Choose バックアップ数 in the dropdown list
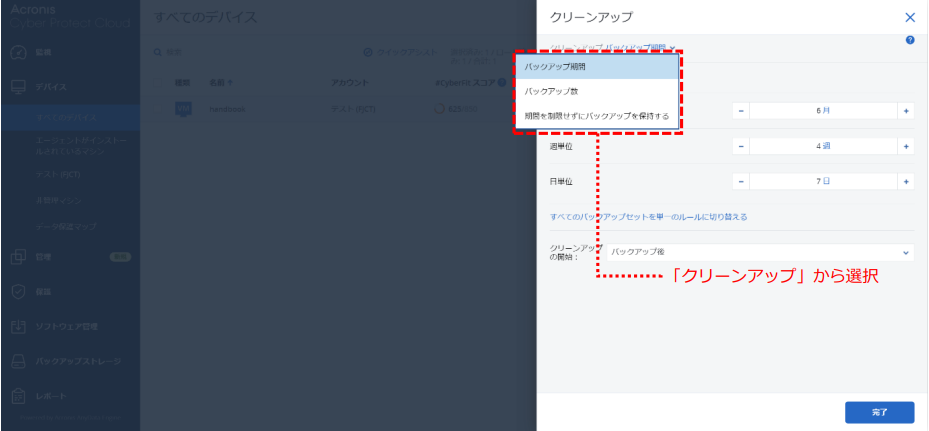 (597, 91)
